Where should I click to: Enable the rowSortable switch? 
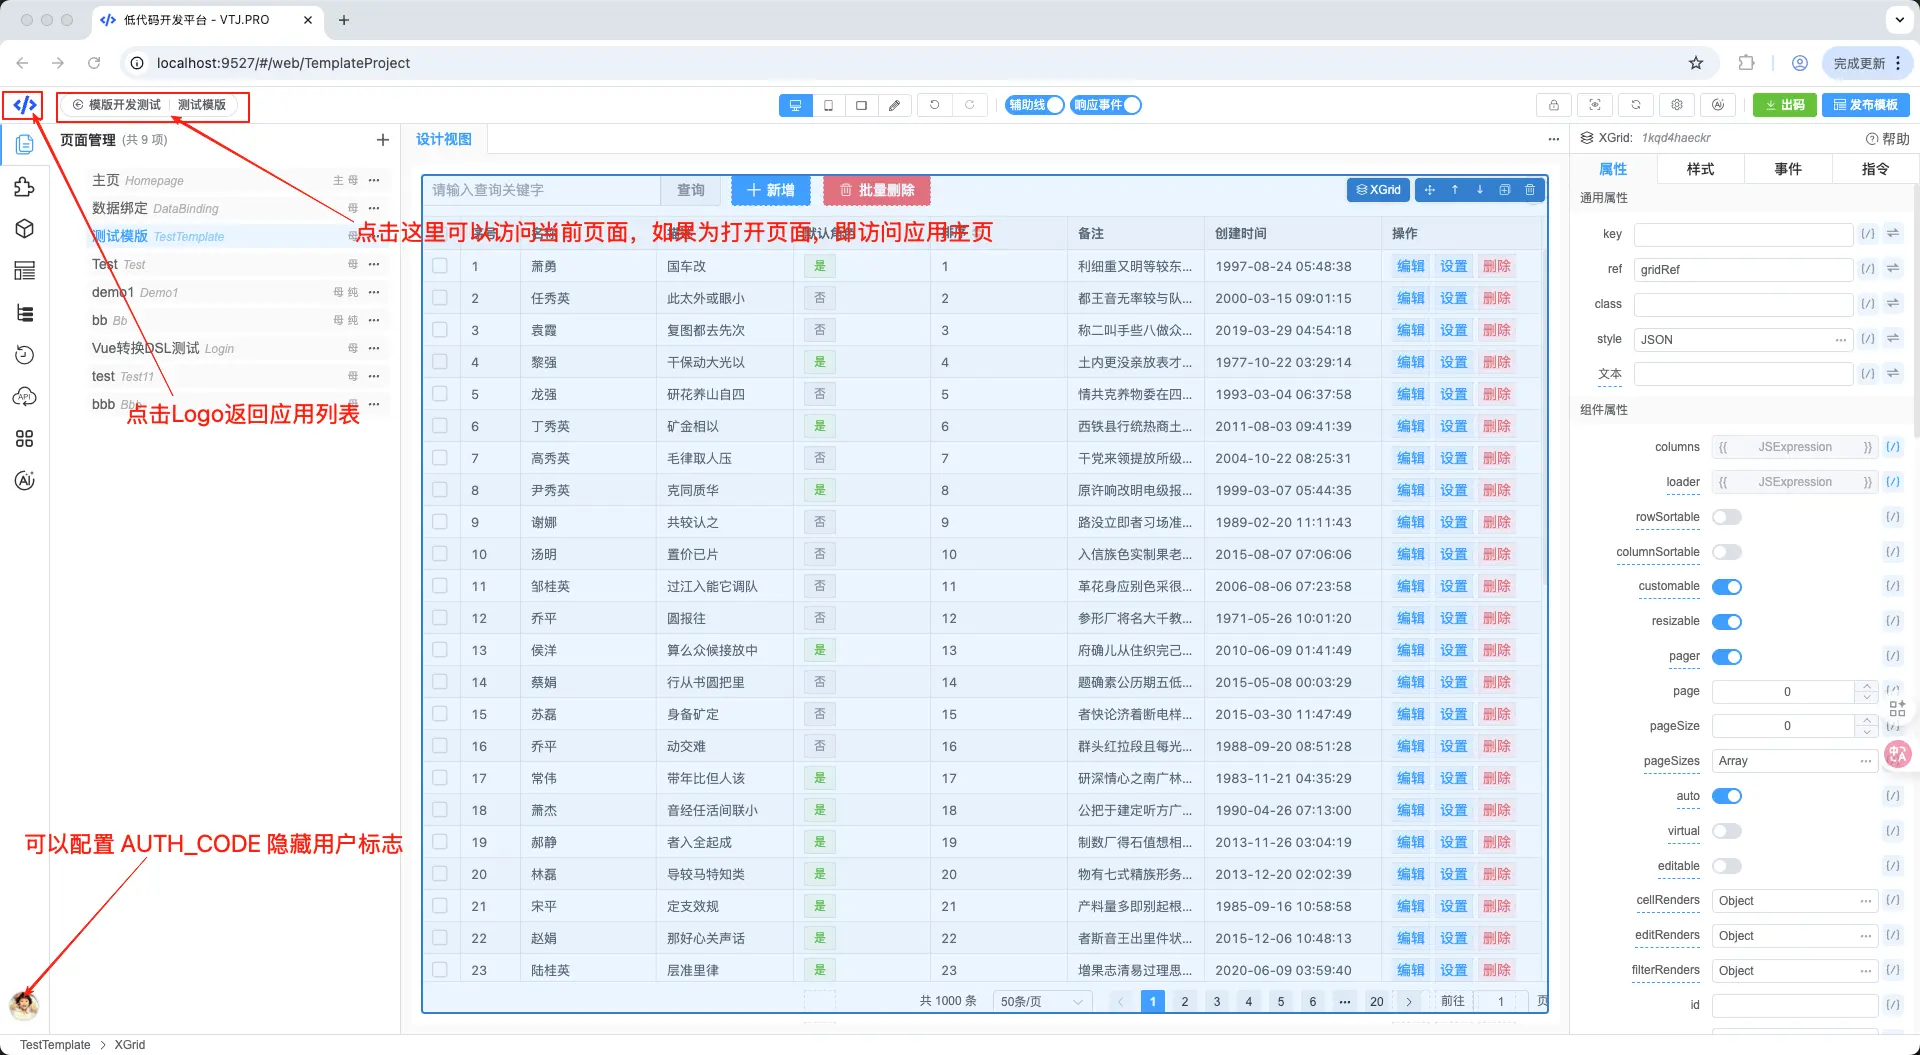pos(1726,517)
